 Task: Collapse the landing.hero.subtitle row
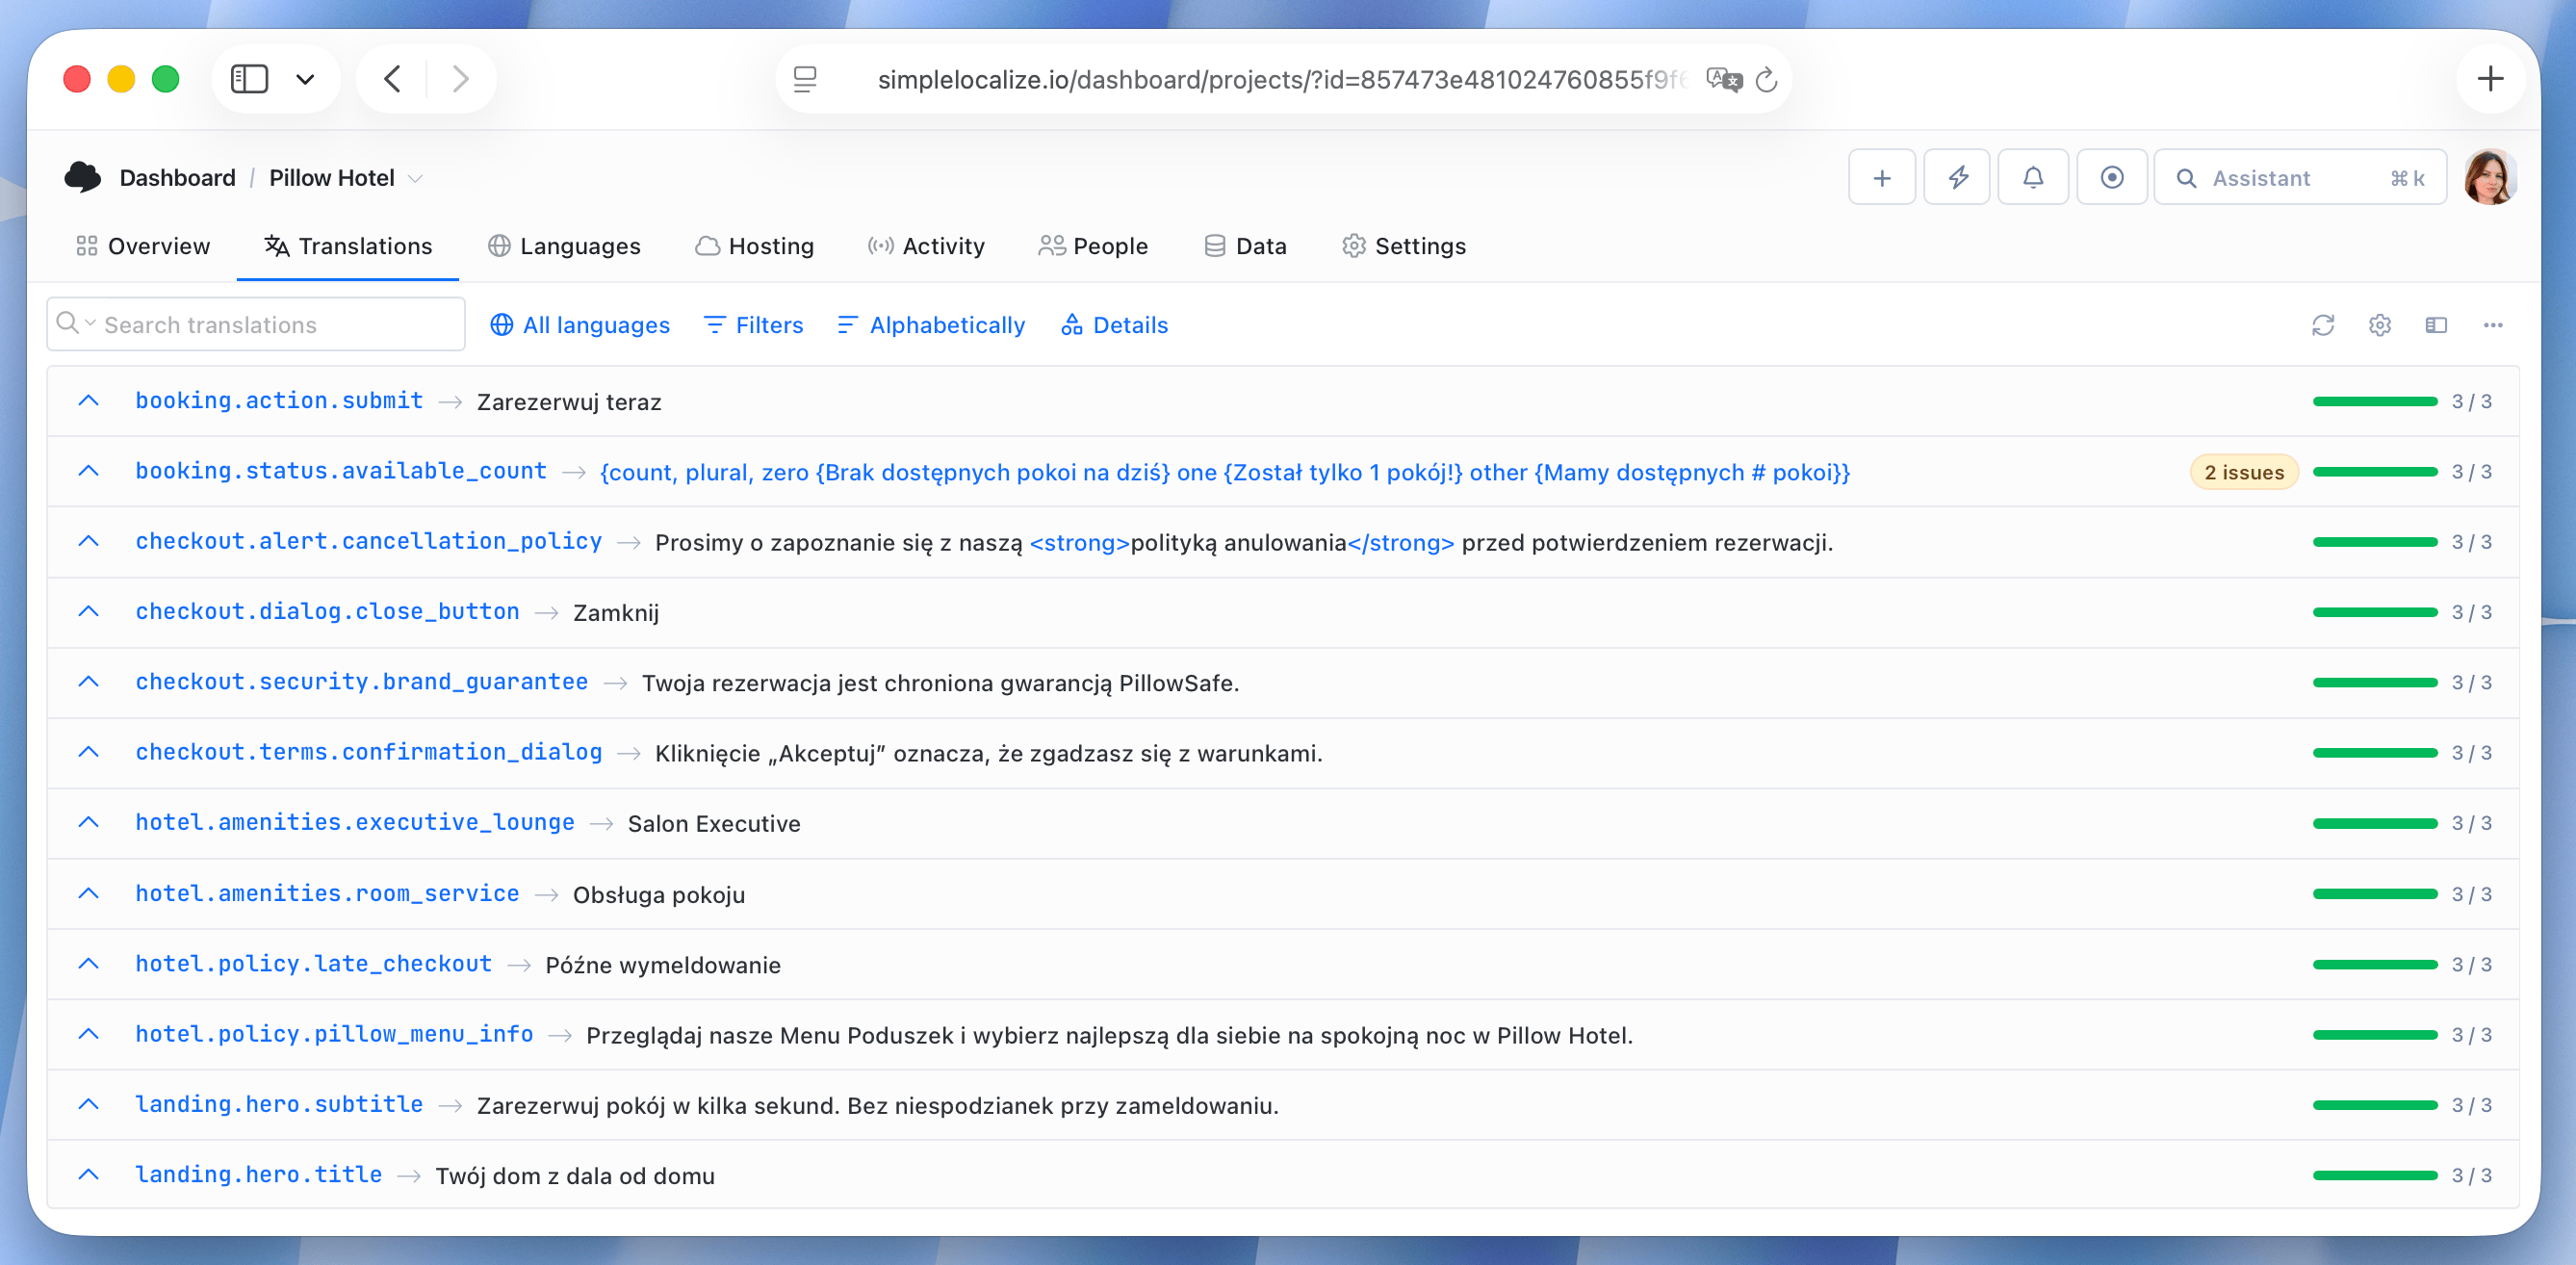(x=89, y=1105)
